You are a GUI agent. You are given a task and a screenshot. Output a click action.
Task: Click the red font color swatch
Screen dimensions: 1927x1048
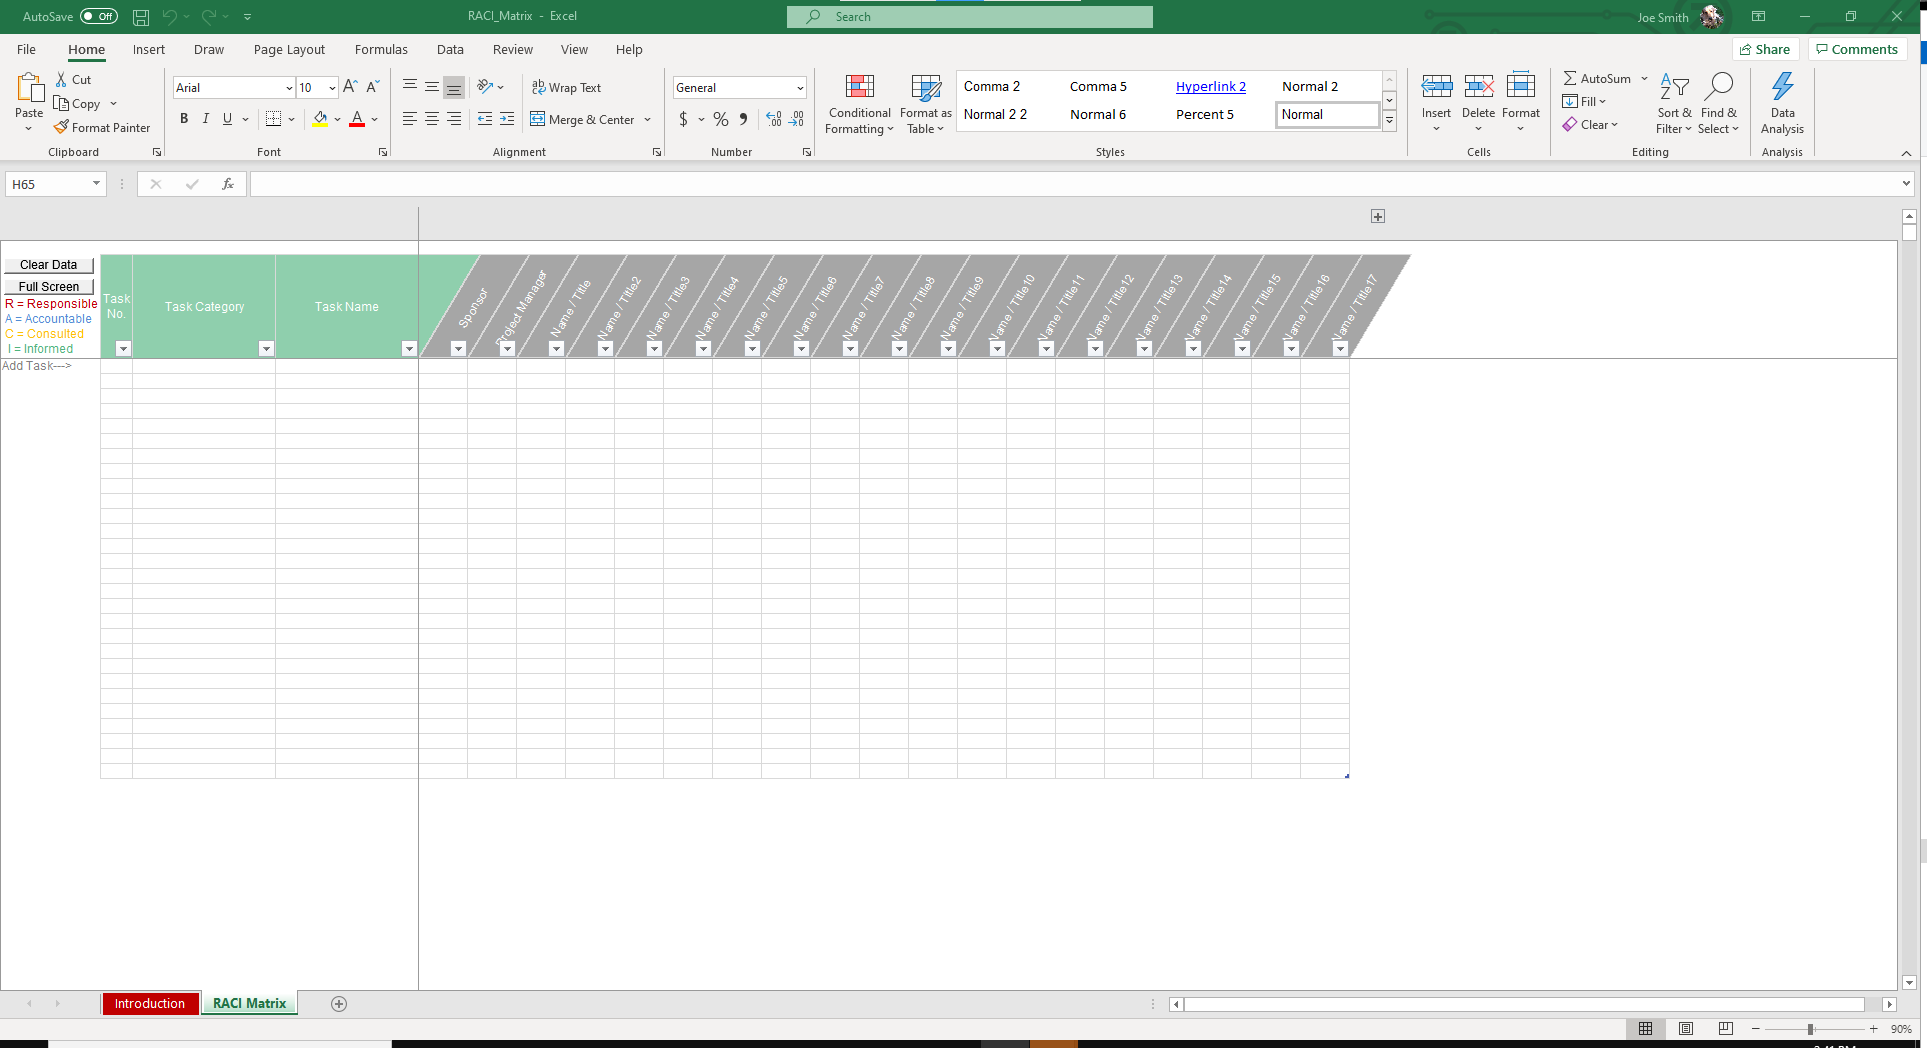coord(357,119)
